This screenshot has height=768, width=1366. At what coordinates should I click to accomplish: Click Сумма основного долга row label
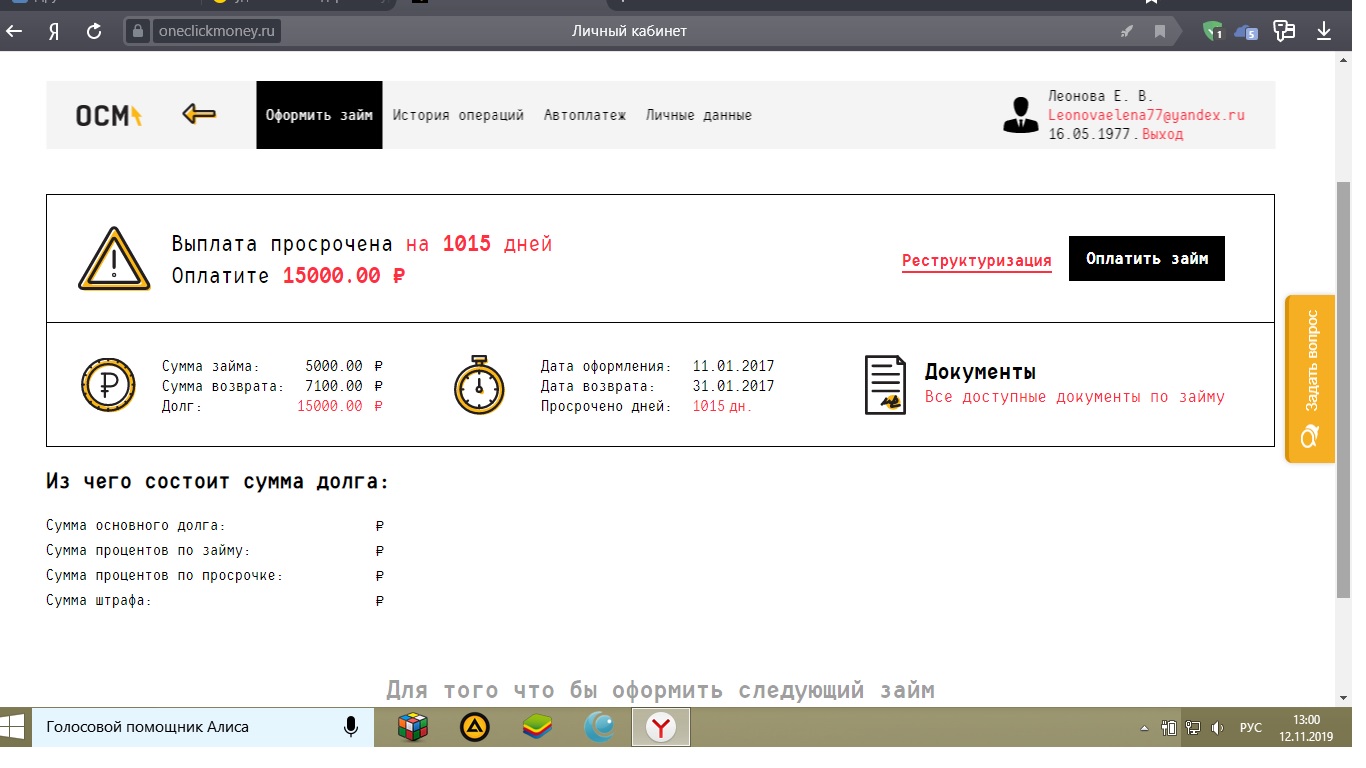(136, 525)
